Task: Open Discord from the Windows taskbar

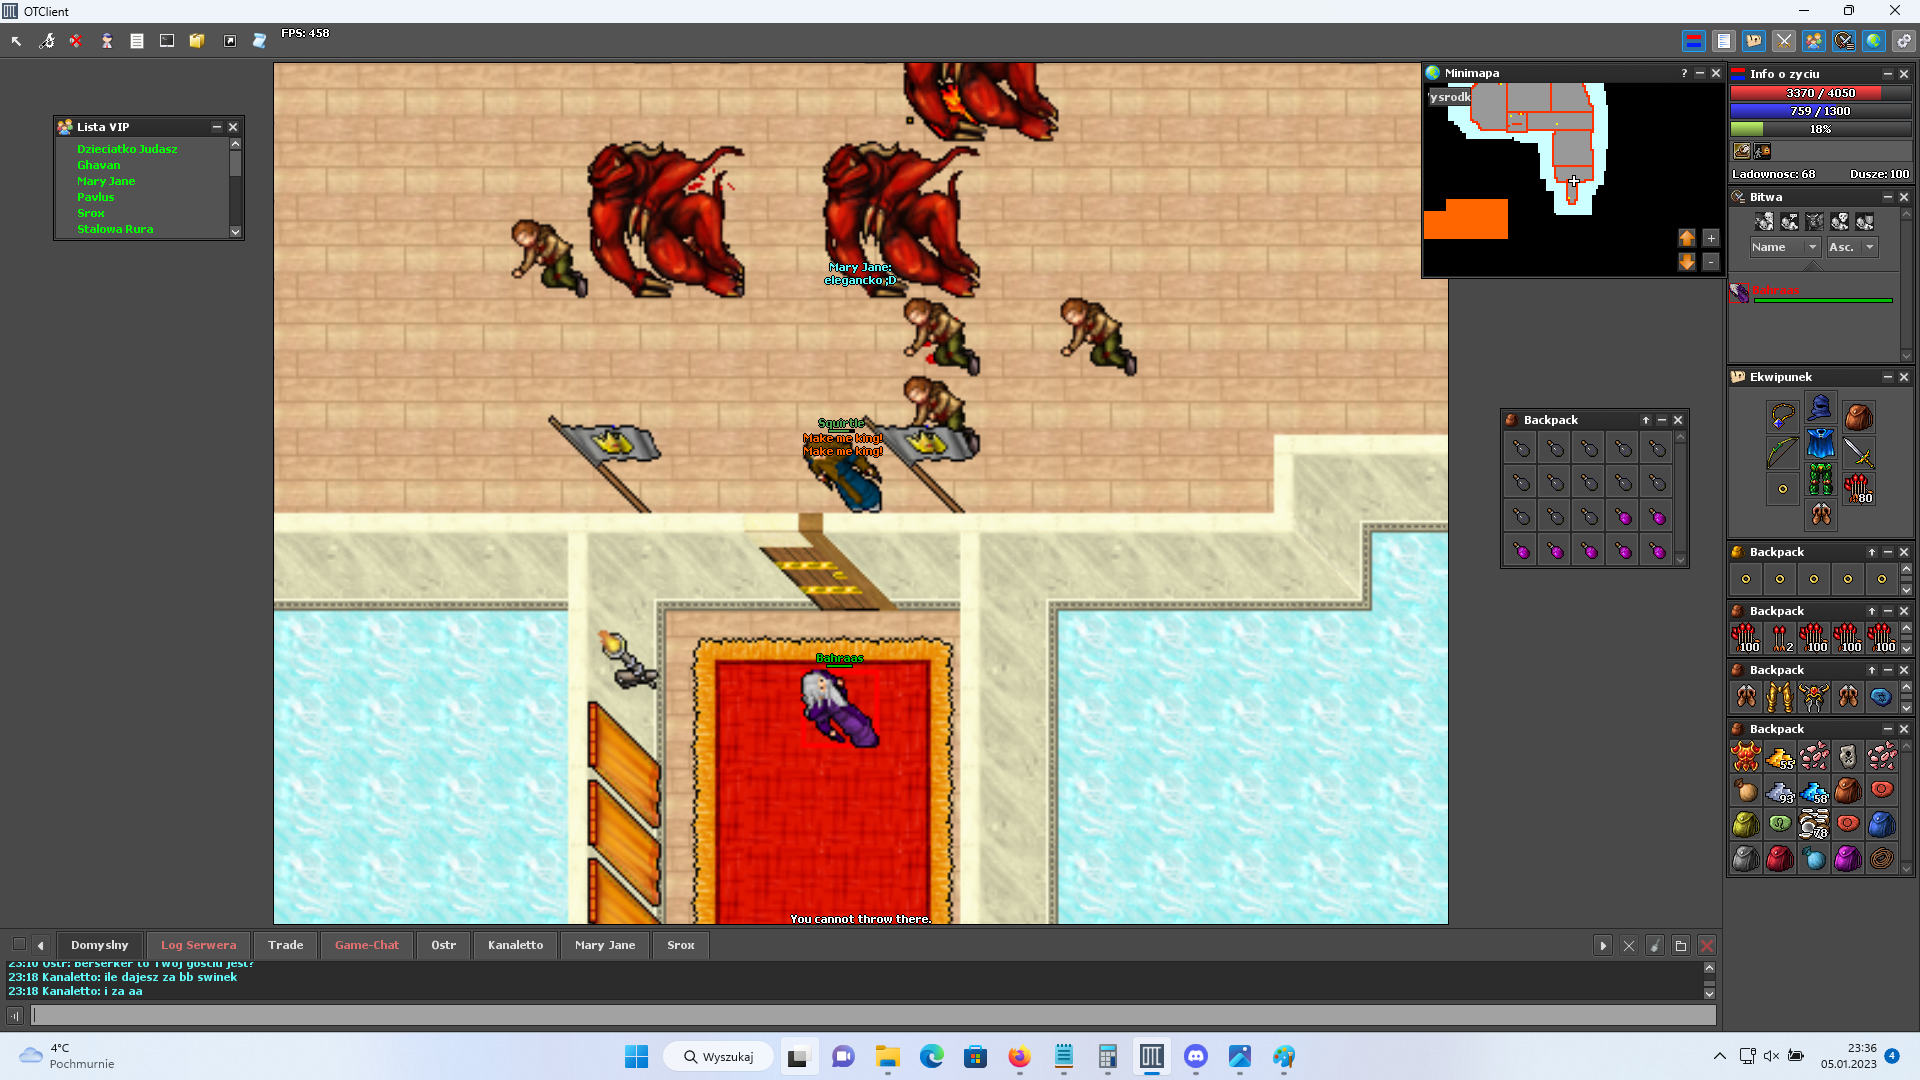Action: coord(1196,1056)
